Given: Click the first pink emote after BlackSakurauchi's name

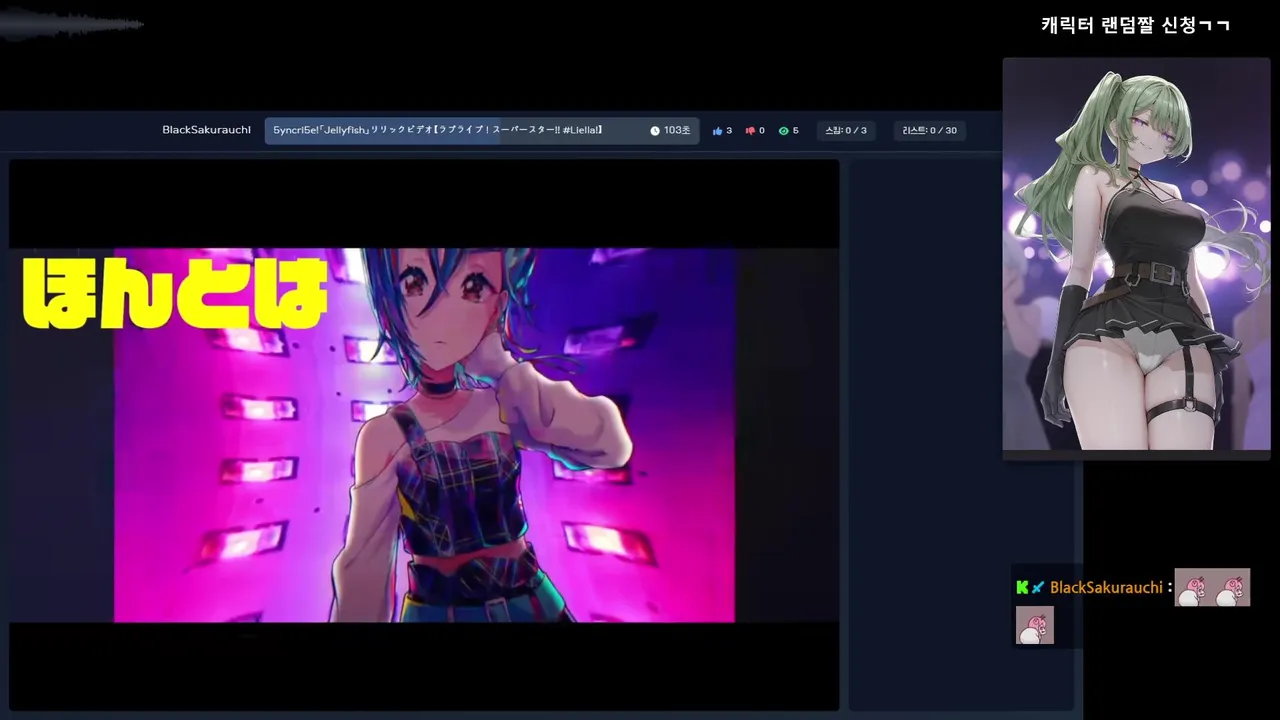Looking at the screenshot, I should click(x=1193, y=588).
